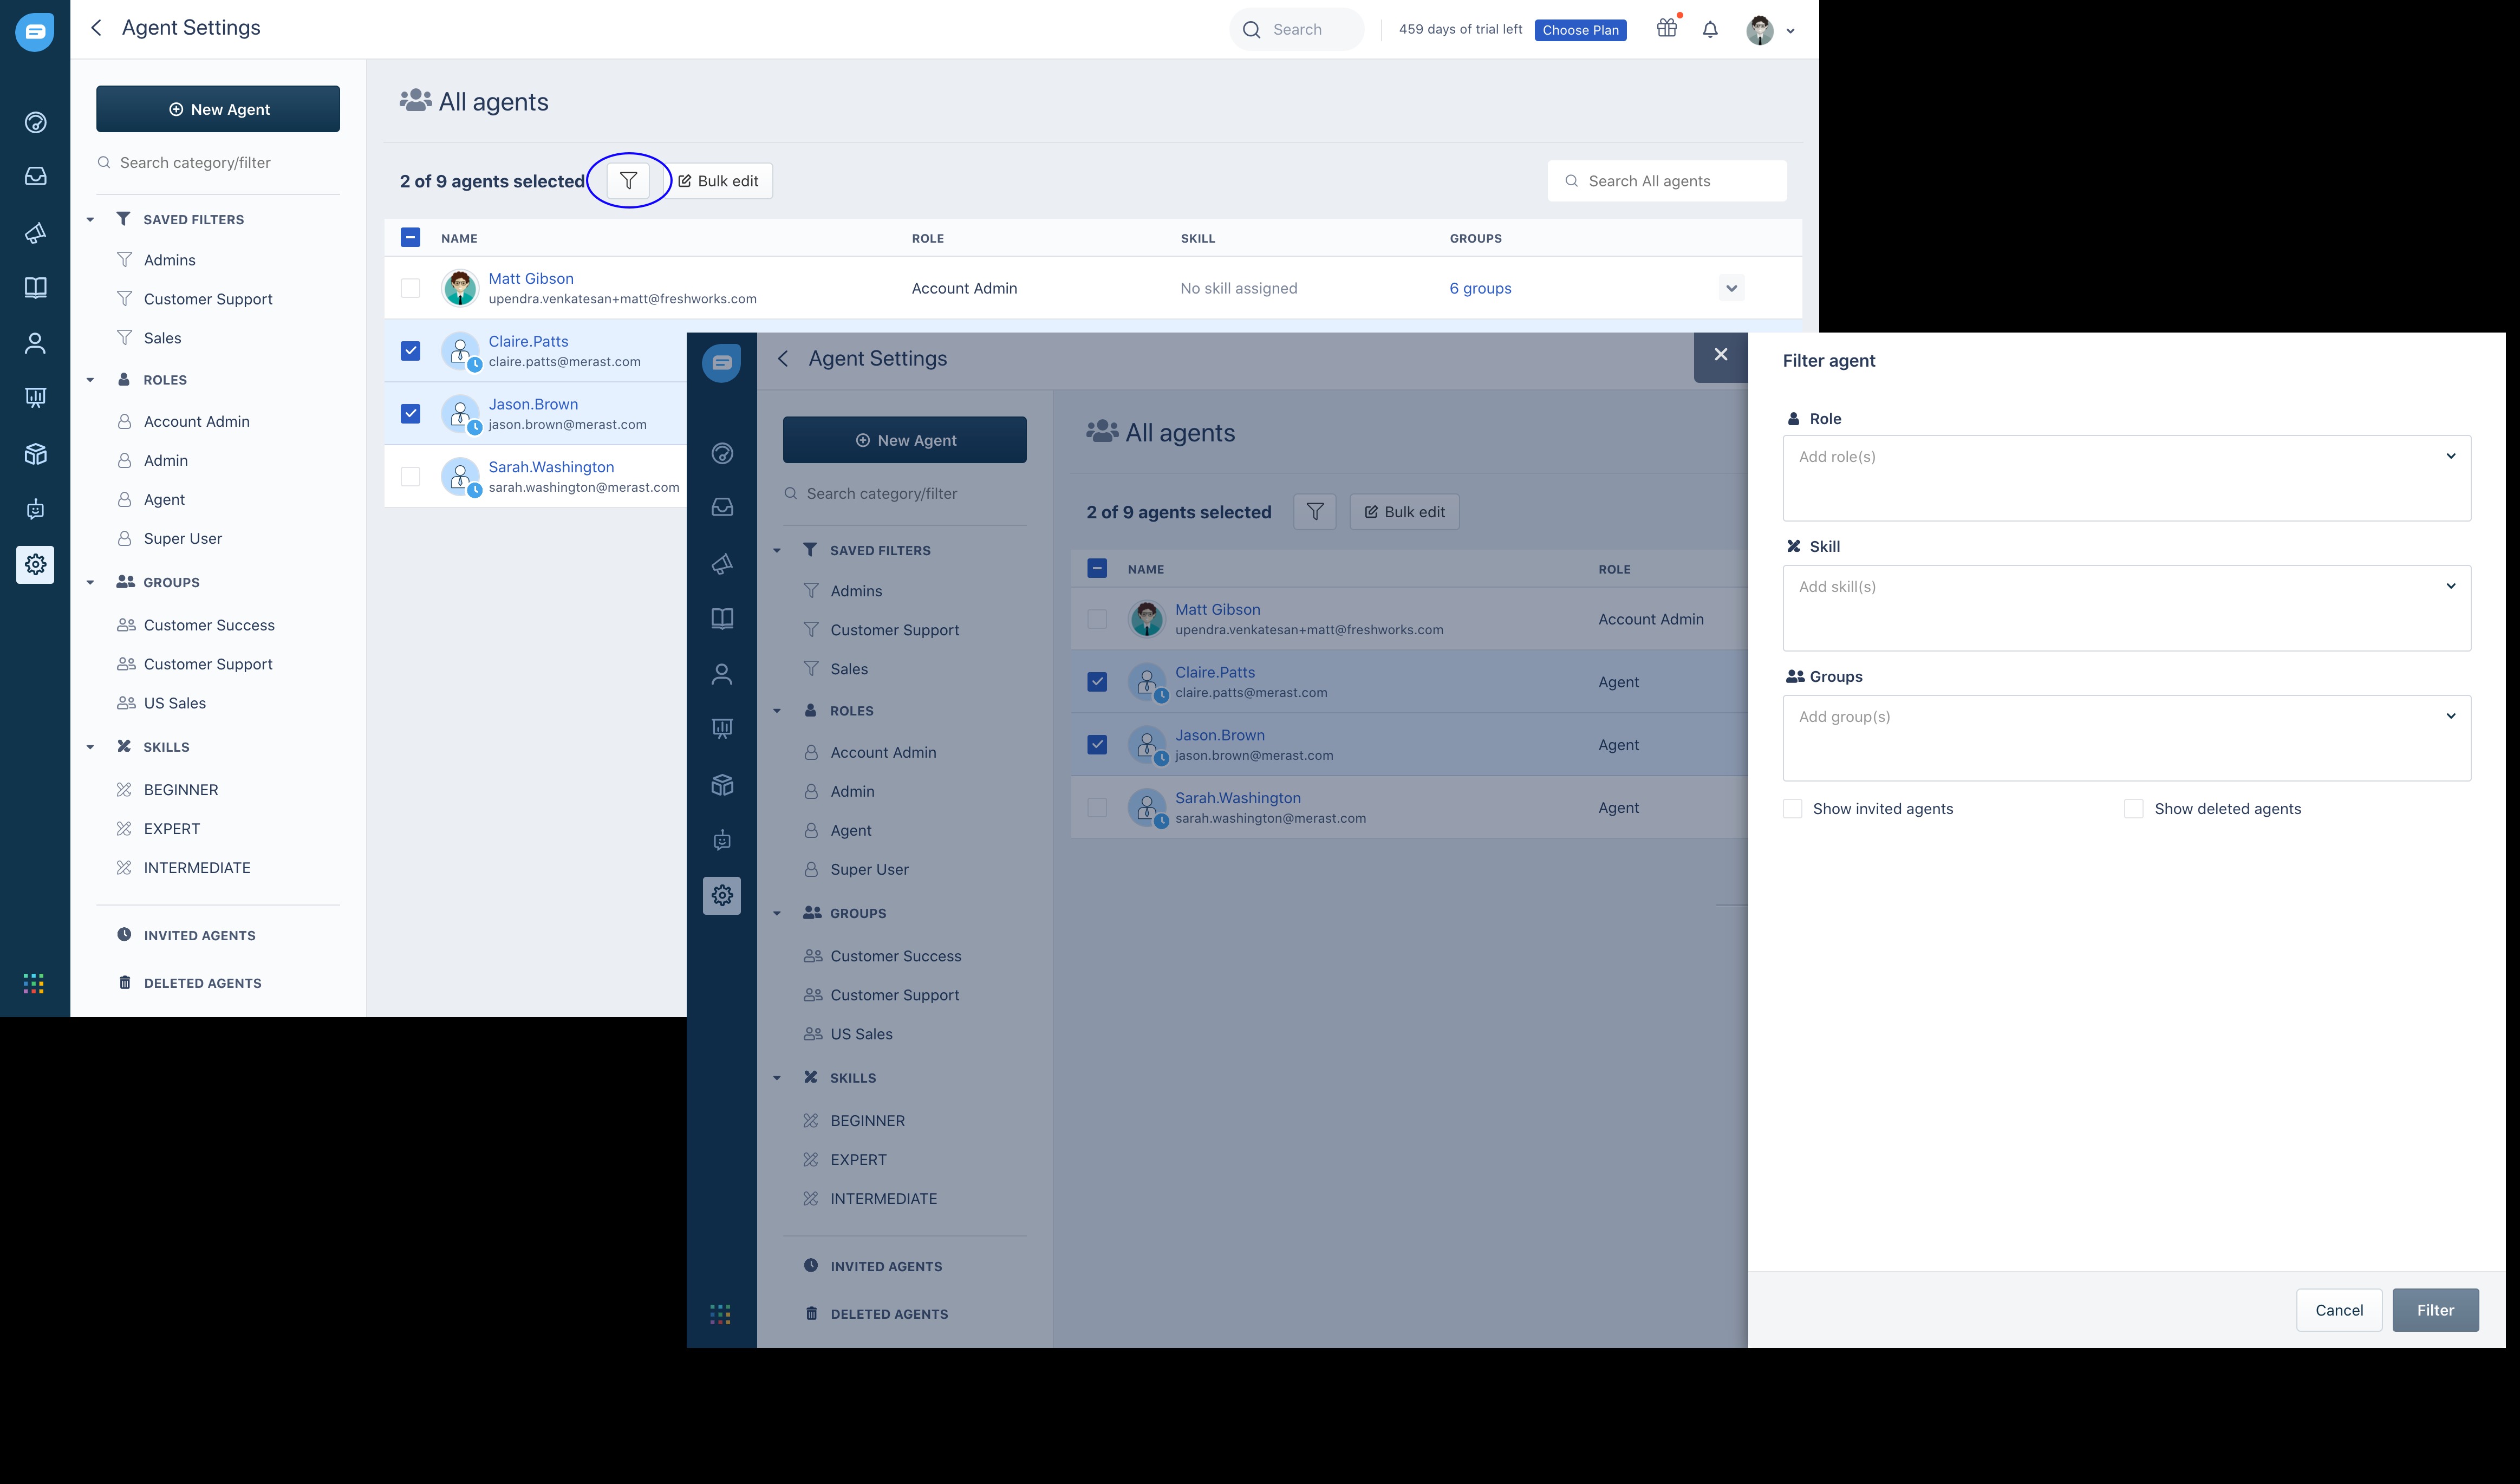Viewport: 2520px width, 1484px height.
Task: Expand Matt Gibson's row chevron dropdown
Action: [x=1731, y=288]
